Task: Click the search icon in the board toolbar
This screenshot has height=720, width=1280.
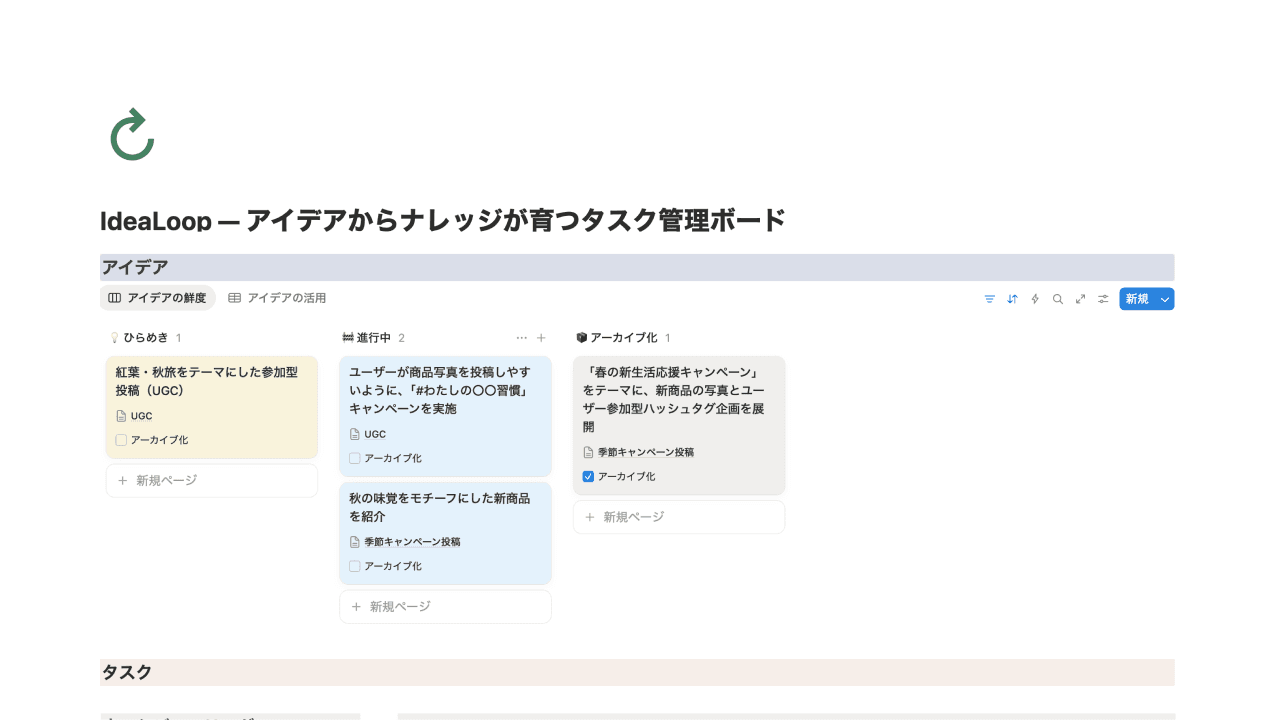Action: [x=1057, y=299]
